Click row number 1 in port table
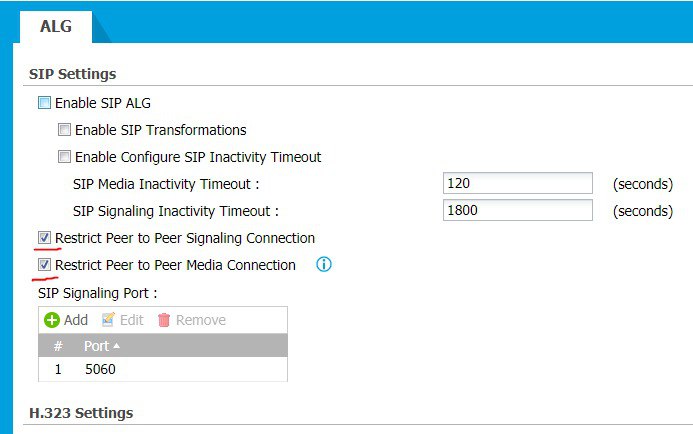 point(58,369)
